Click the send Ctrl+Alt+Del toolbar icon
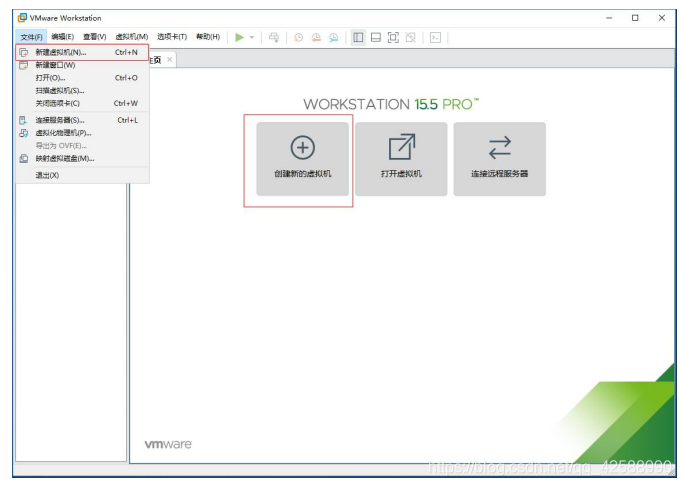The height and width of the screenshot is (486, 682). click(x=274, y=37)
